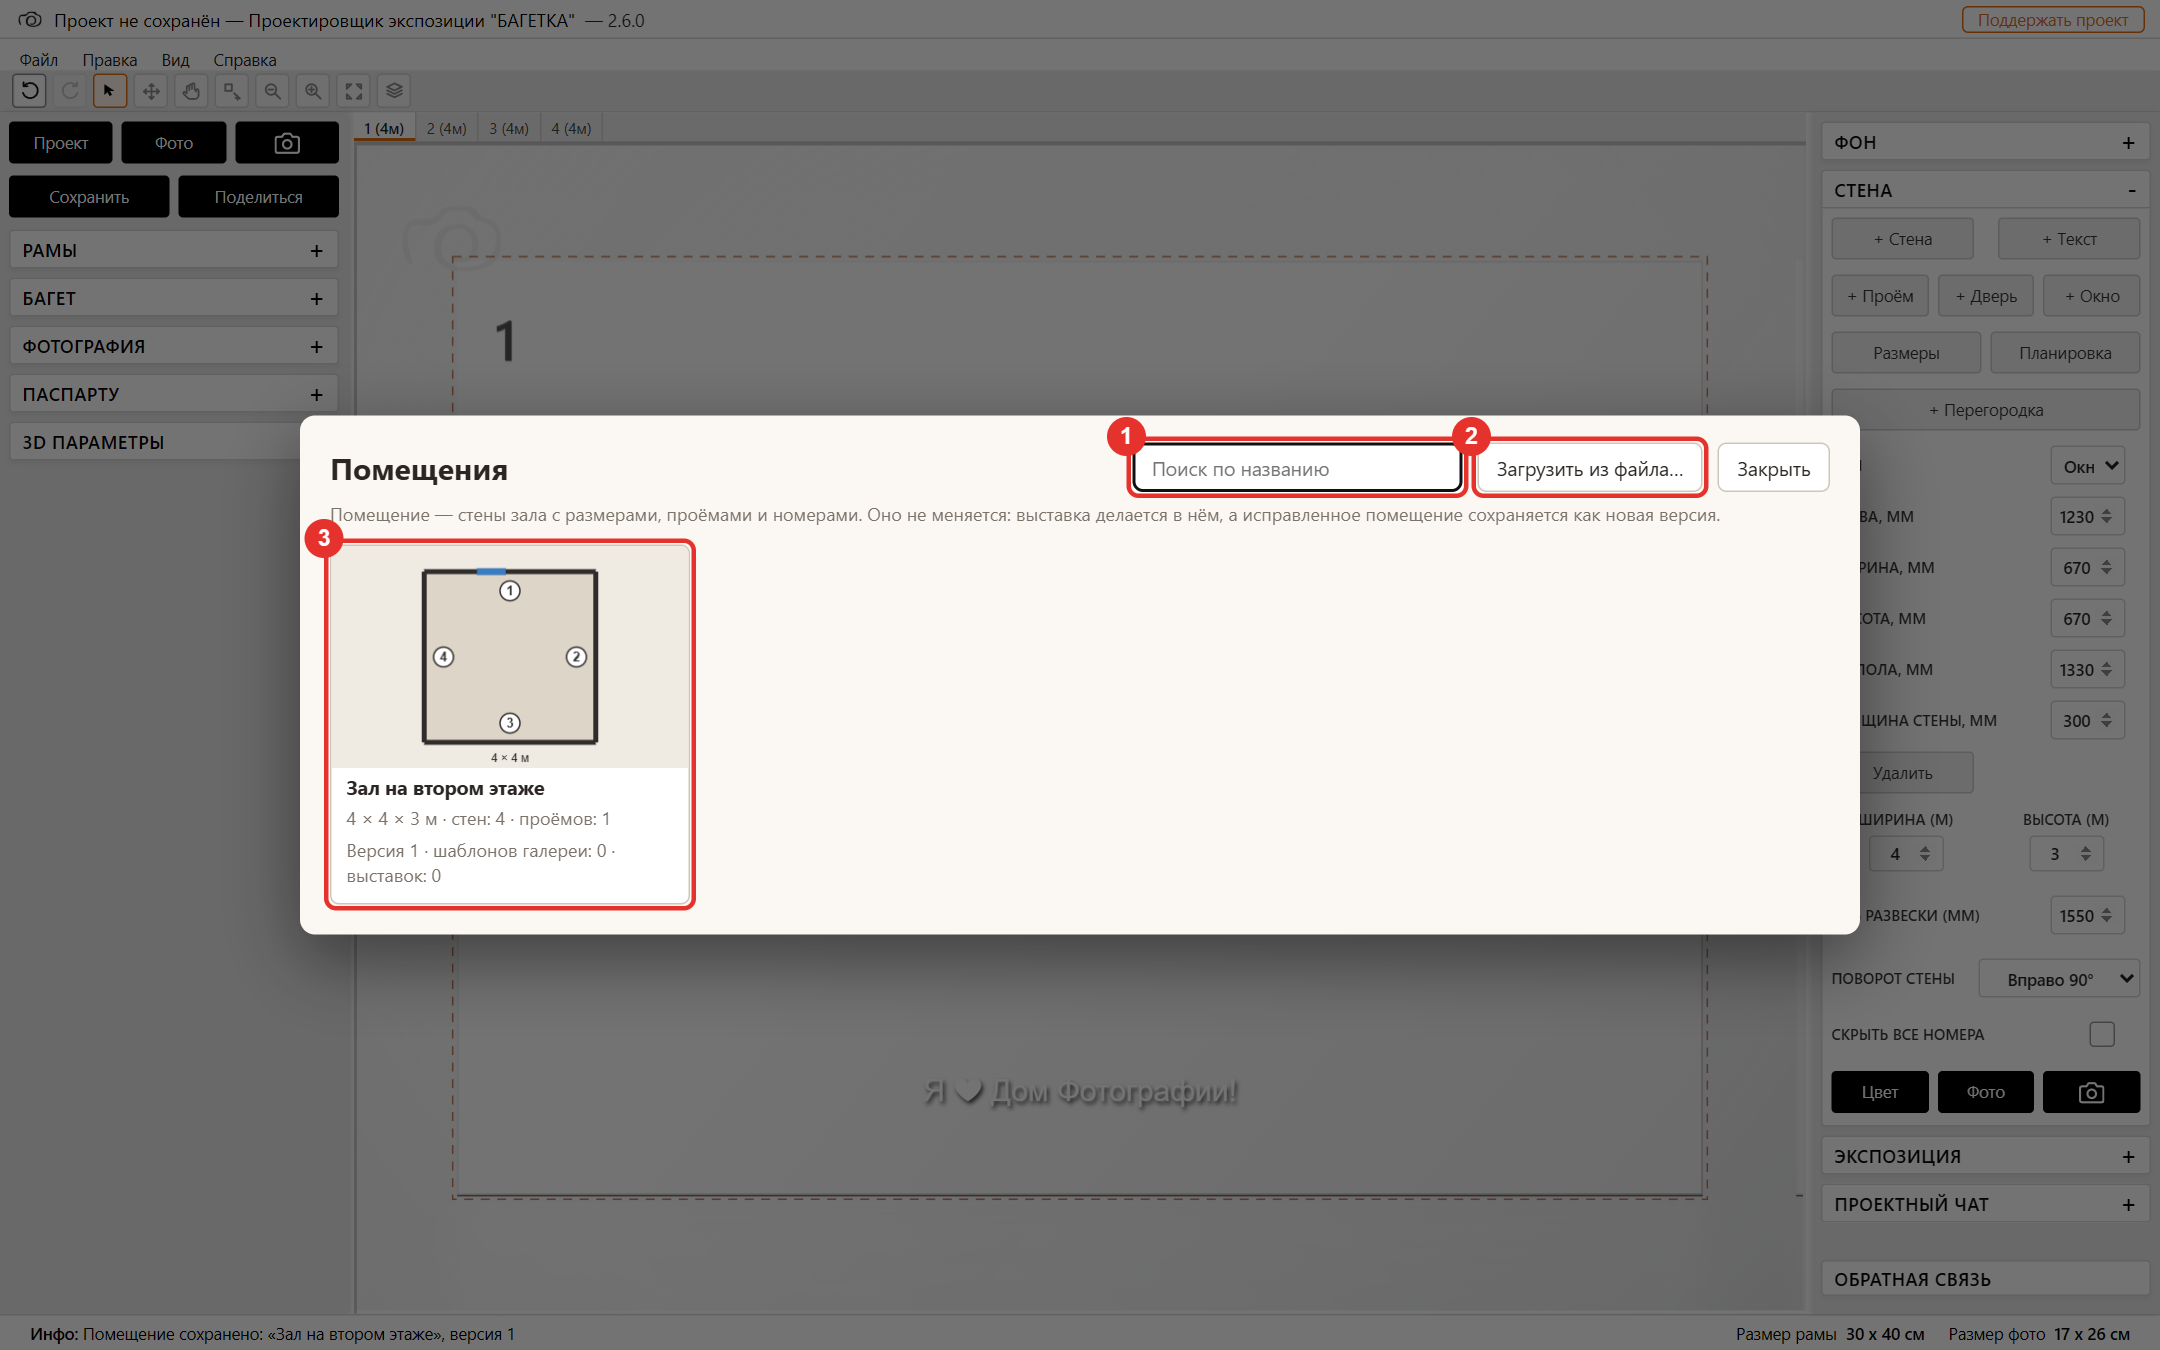Switch to wall tab 4 (4м)
Image resolution: width=2160 pixels, height=1350 pixels.
pyautogui.click(x=571, y=128)
